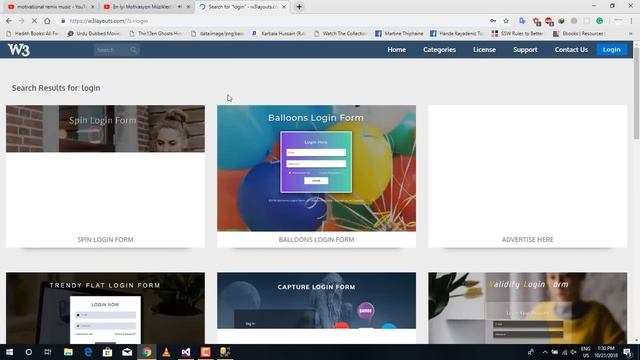This screenshot has height=360, width=640.
Task: Open a new browser tab
Action: [299, 7]
